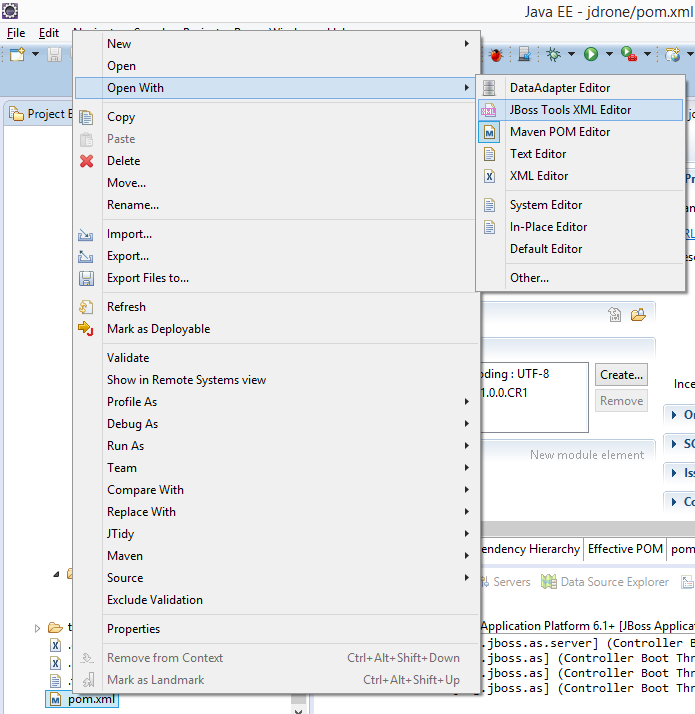This screenshot has width=695, height=714.
Task: Select Default Editor option
Action: pos(580,249)
